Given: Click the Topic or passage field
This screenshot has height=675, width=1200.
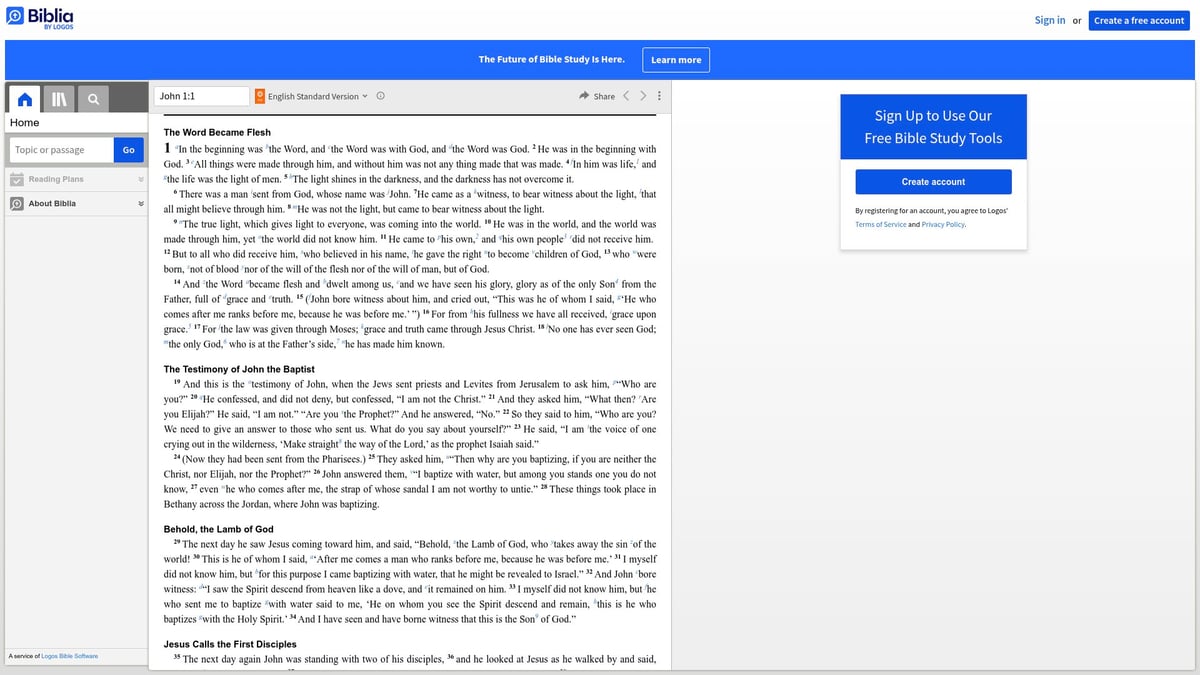Looking at the screenshot, I should pyautogui.click(x=61, y=150).
